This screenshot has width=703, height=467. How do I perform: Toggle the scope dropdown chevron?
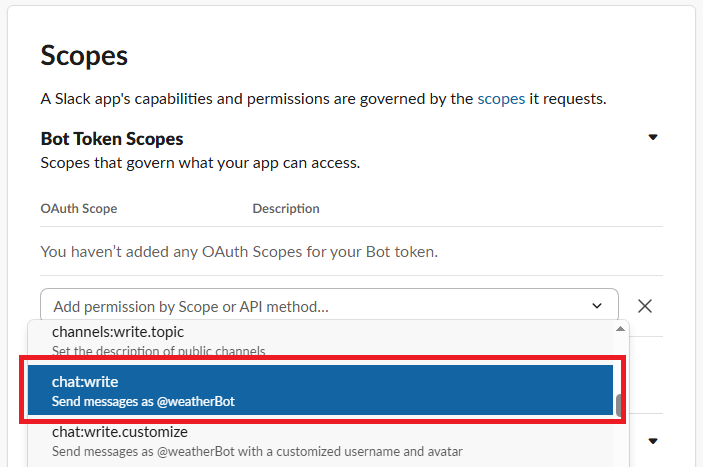(x=597, y=306)
